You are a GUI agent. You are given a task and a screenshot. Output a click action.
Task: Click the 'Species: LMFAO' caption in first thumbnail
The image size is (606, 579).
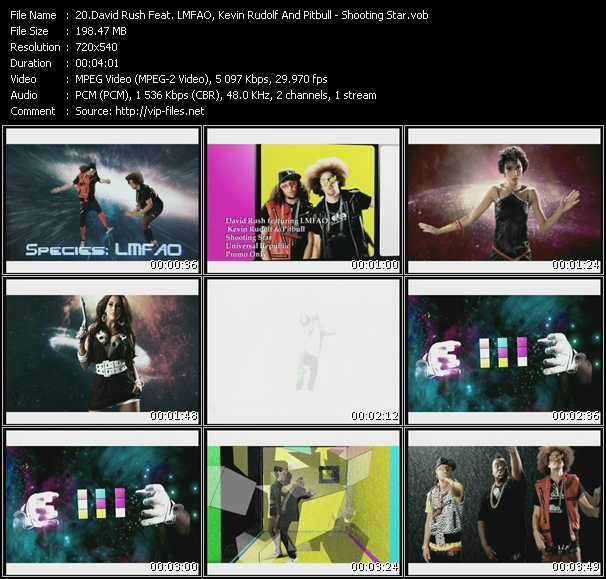(x=104, y=250)
